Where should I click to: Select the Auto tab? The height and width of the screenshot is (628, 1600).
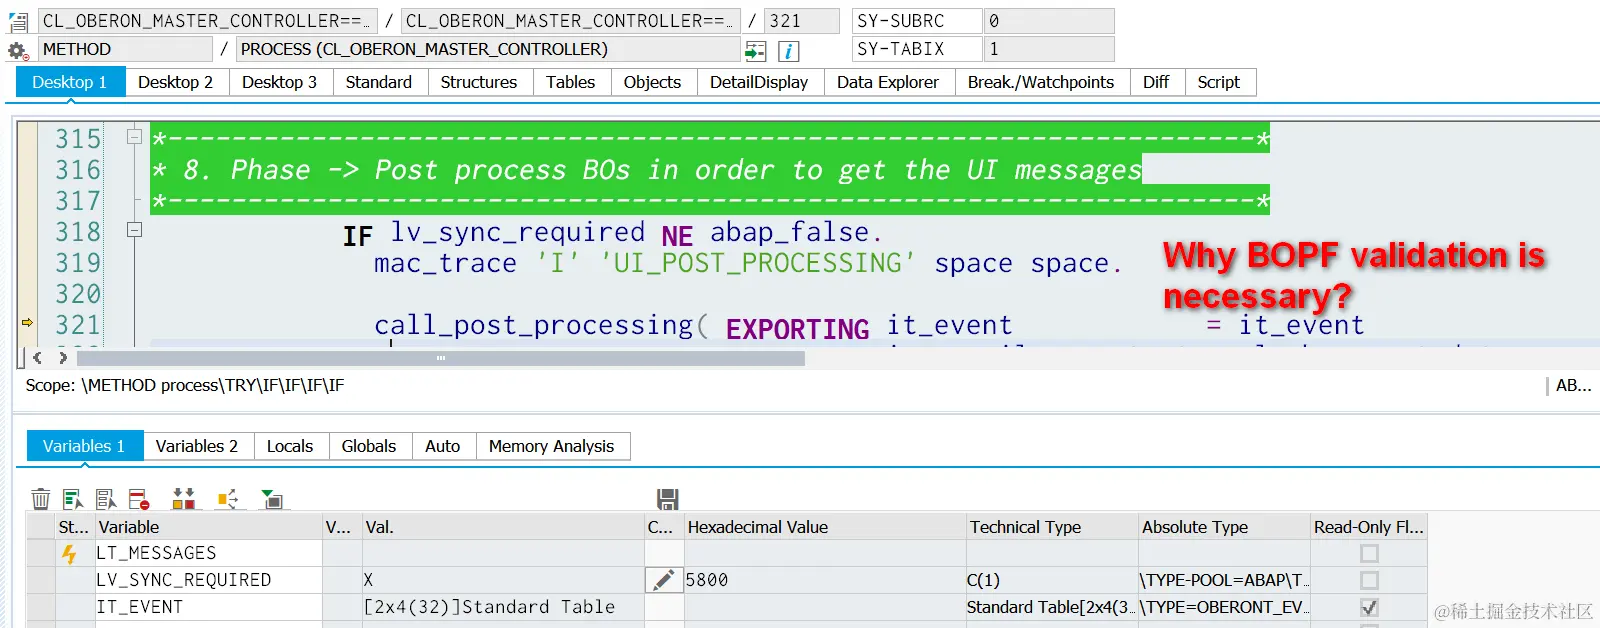pos(443,446)
